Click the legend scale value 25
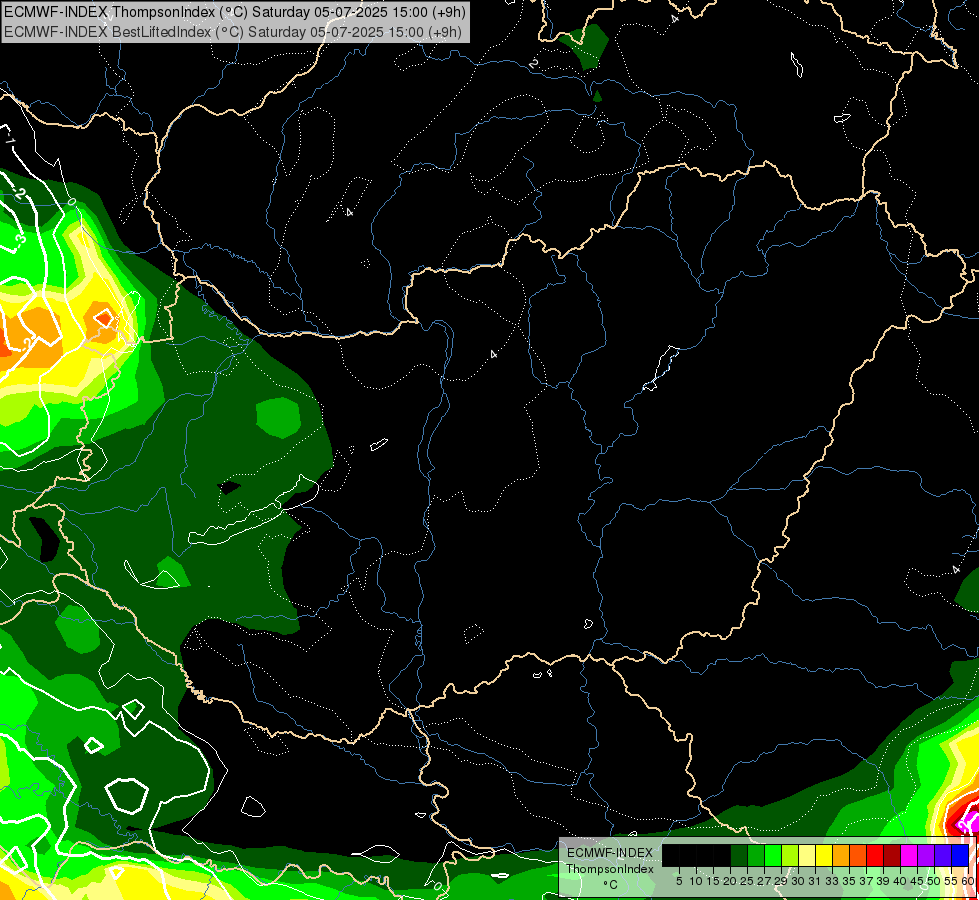 tap(747, 881)
